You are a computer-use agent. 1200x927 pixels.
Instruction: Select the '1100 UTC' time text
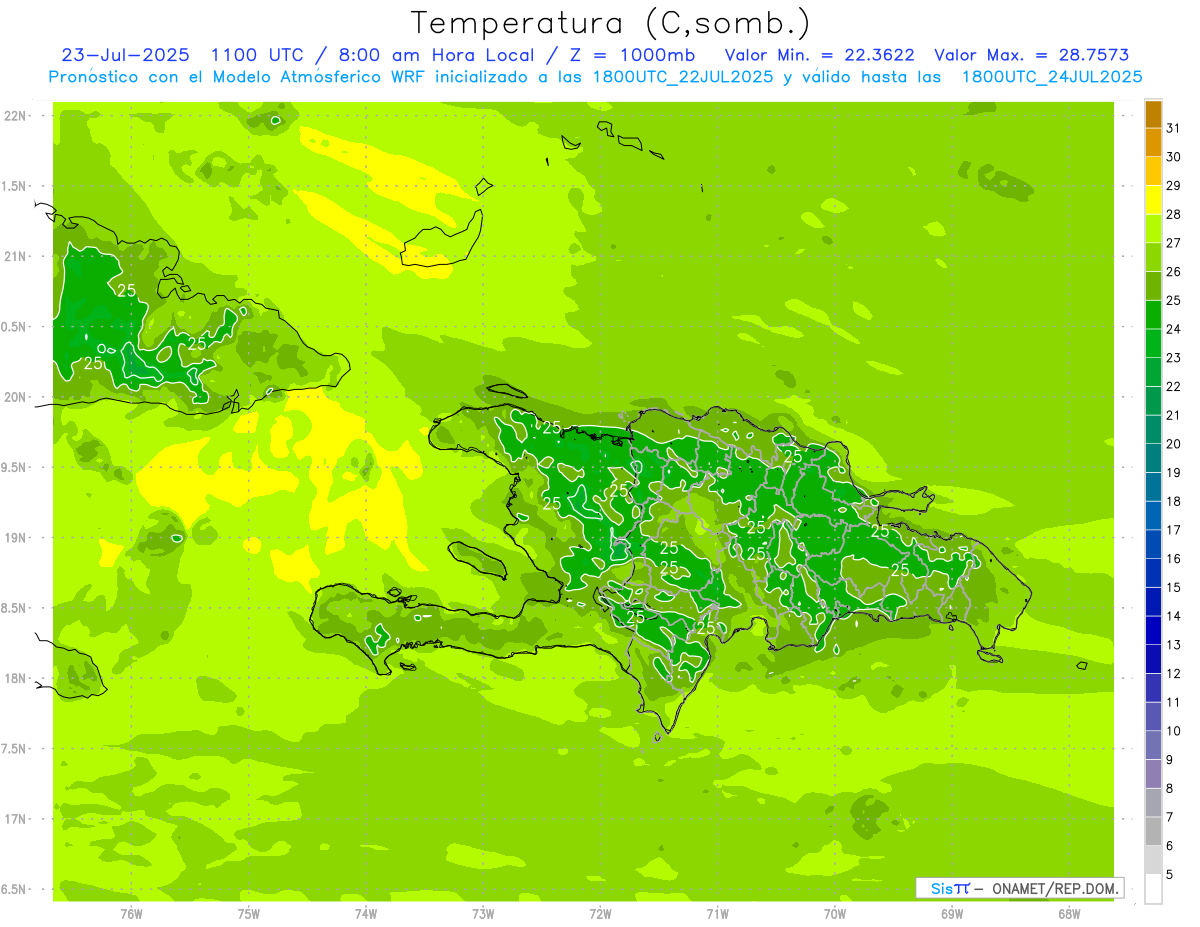click(x=259, y=55)
